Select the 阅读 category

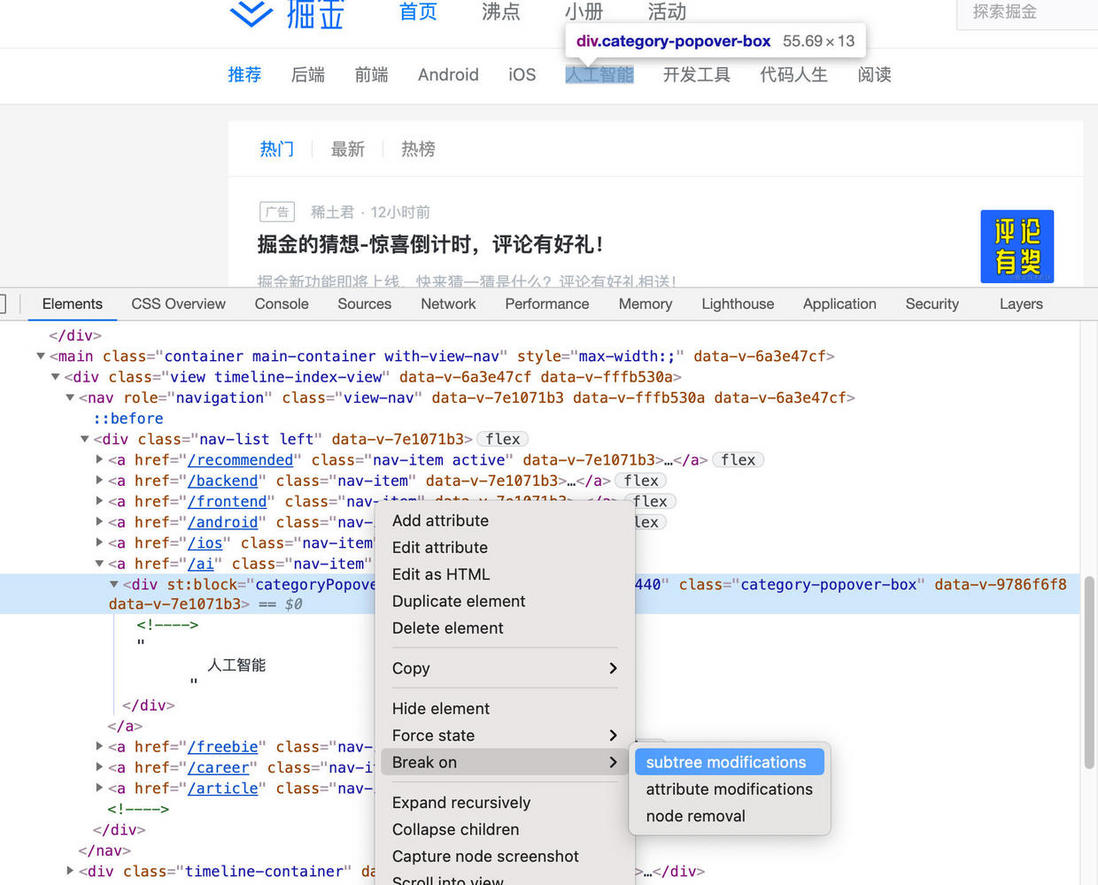click(875, 74)
